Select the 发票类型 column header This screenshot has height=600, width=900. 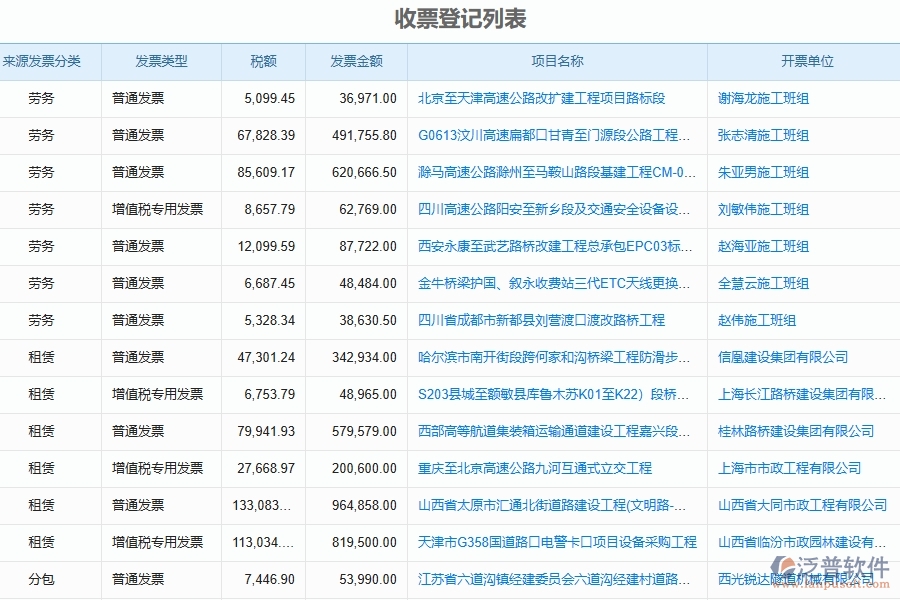pos(162,61)
